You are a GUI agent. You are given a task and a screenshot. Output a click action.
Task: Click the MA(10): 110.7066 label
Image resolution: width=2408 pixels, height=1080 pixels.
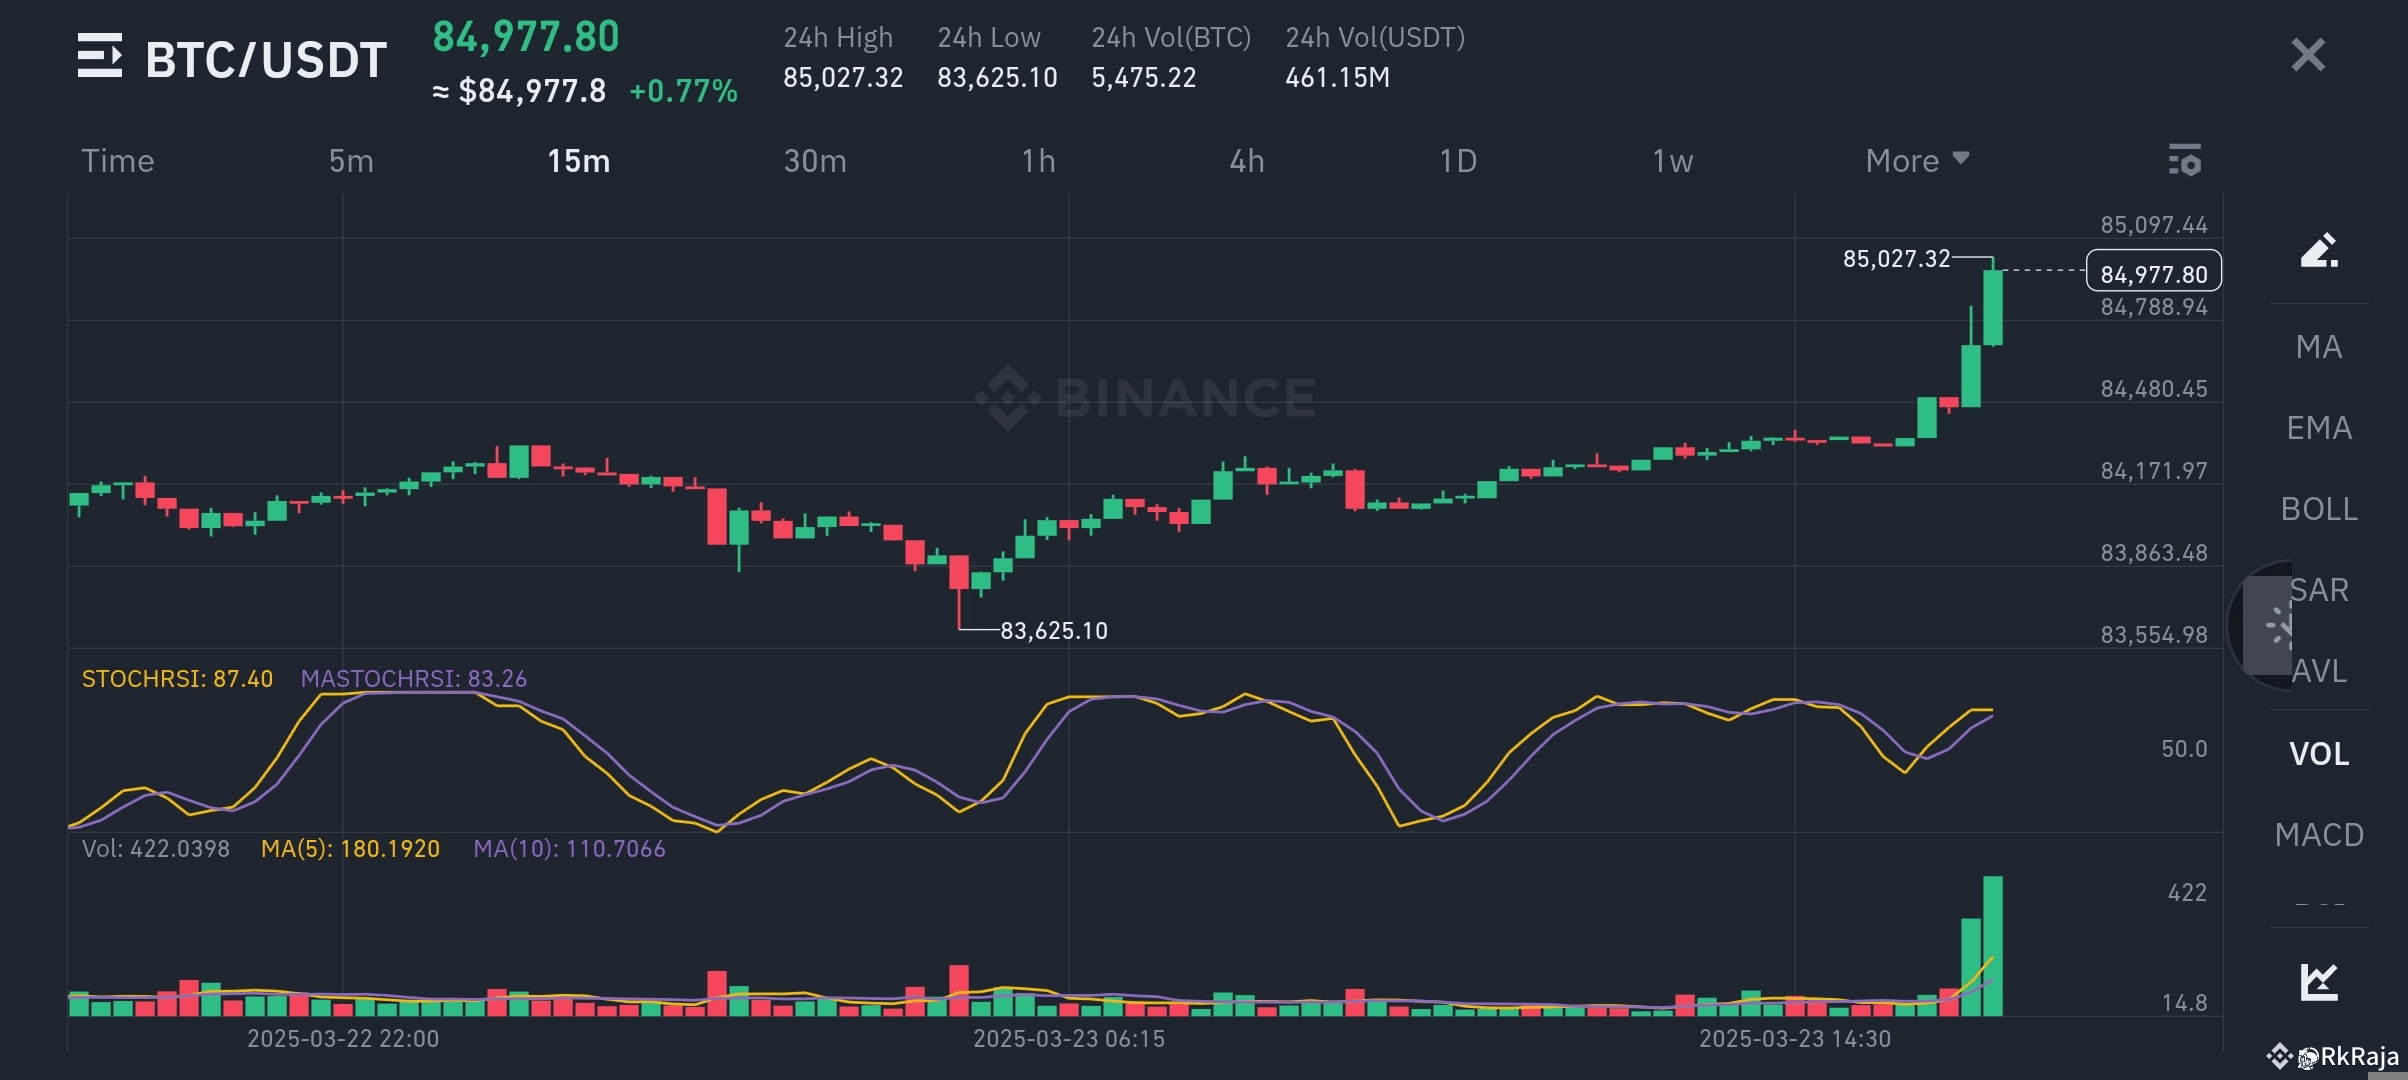tap(569, 849)
